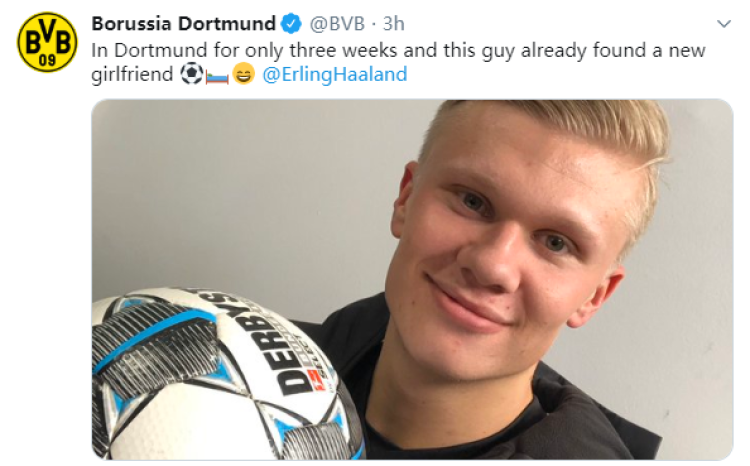Screen dimensions: 750x466
Task: Click the blue verified badge
Action: point(291,23)
